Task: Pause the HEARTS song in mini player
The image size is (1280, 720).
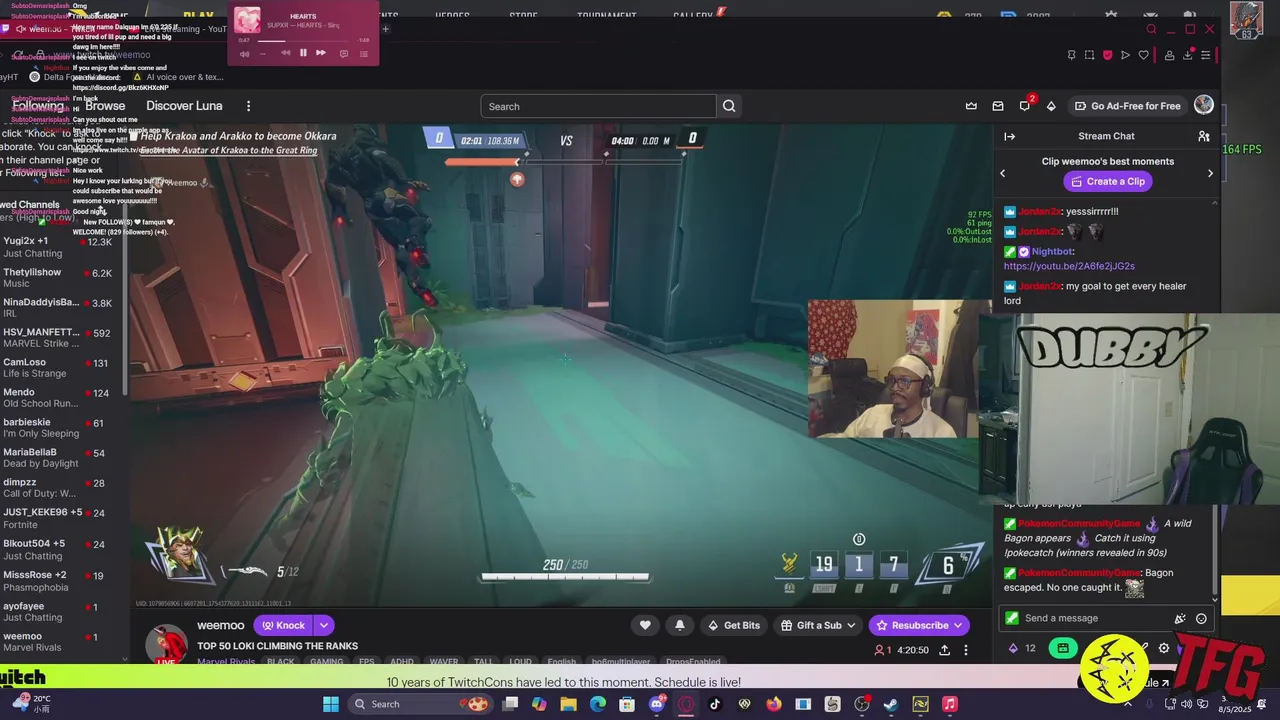Action: (x=303, y=53)
